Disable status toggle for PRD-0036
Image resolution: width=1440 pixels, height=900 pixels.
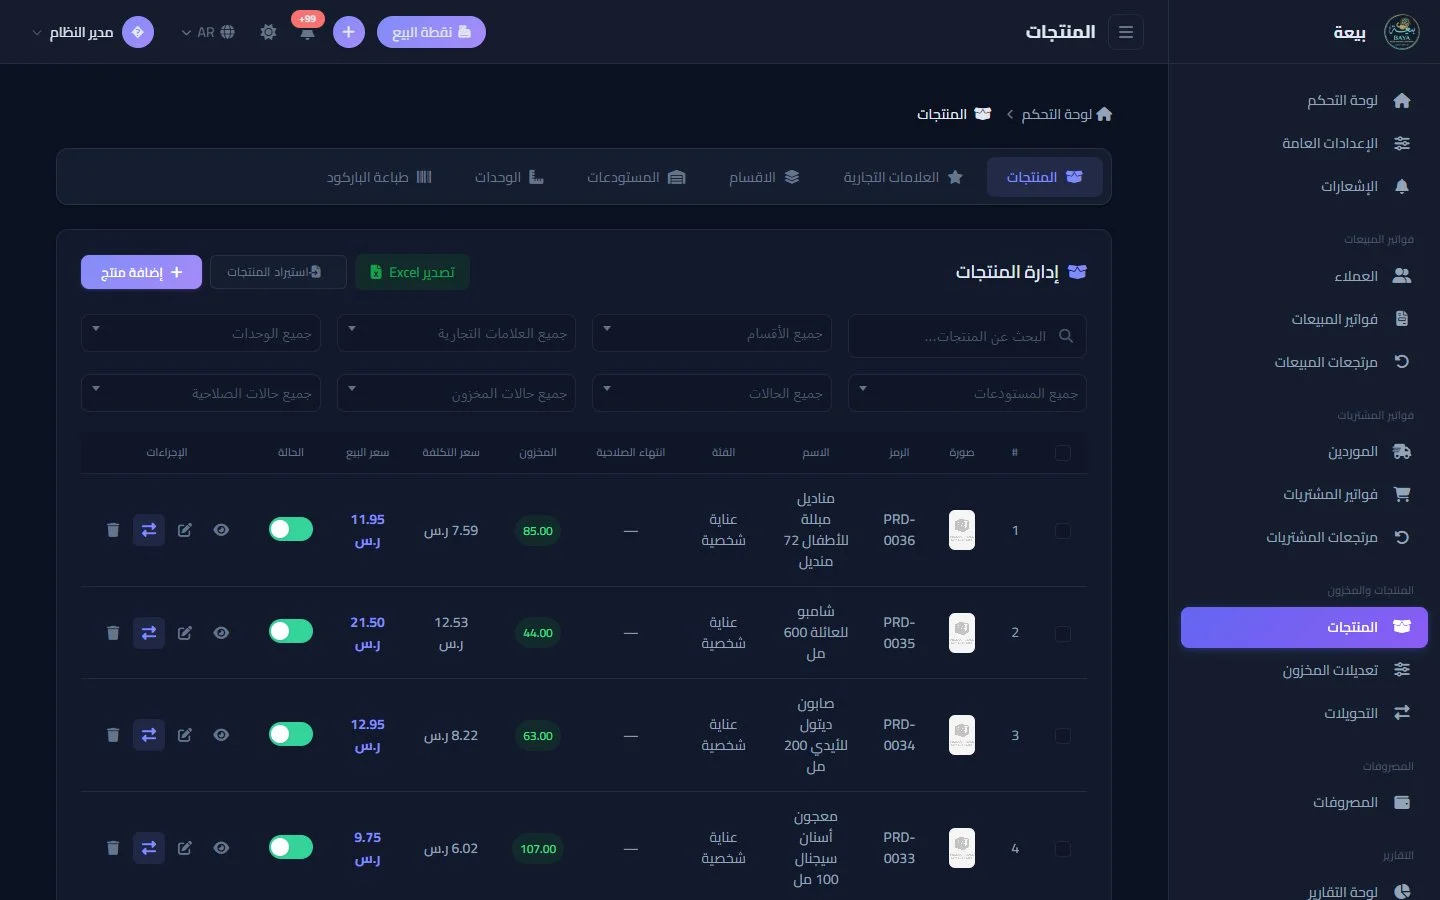(x=291, y=529)
